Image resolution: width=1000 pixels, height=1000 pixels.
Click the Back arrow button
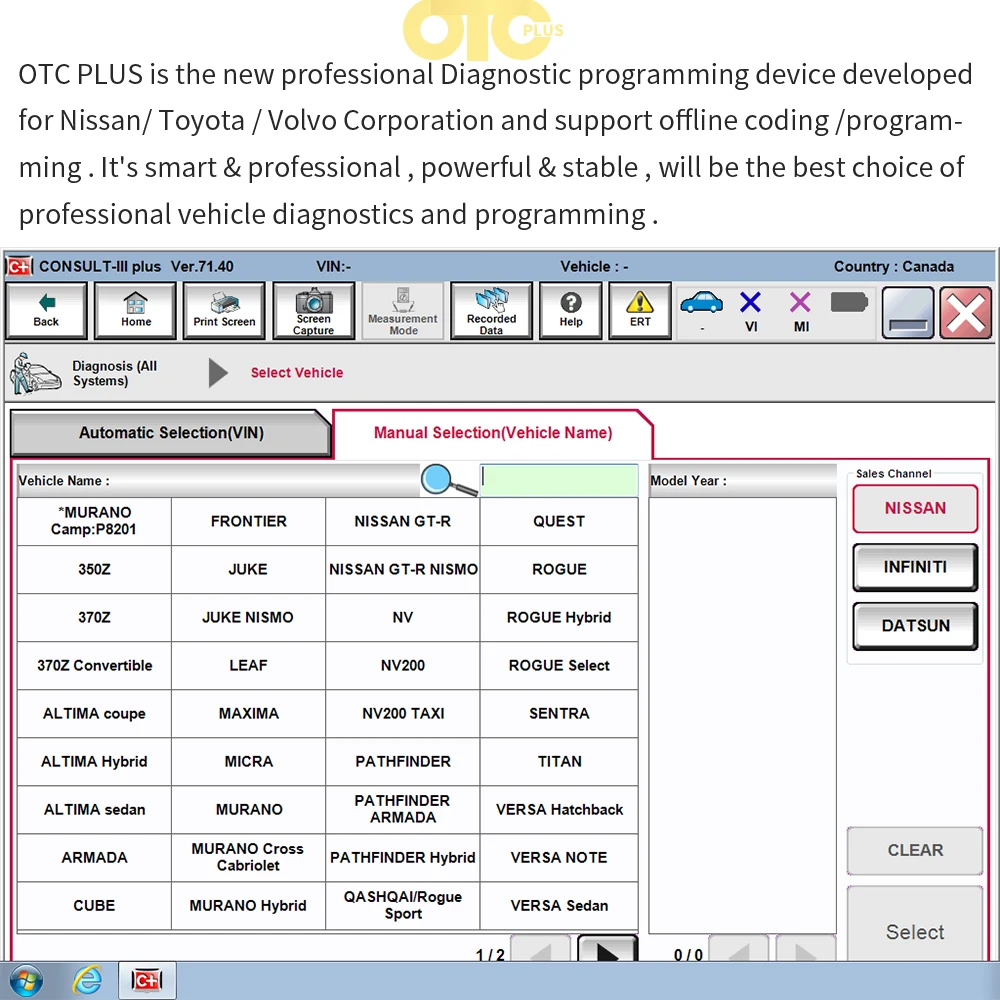click(46, 311)
